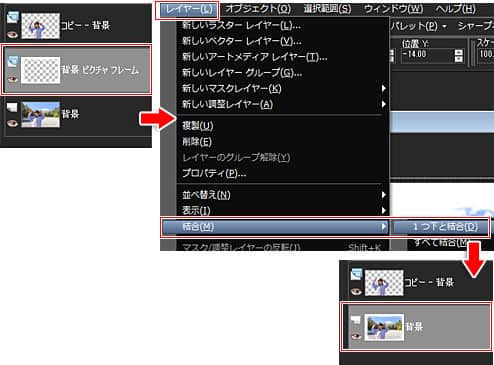Click layer type icon of 背景 in bottom-right panel
494x365 pixels.
click(x=356, y=320)
